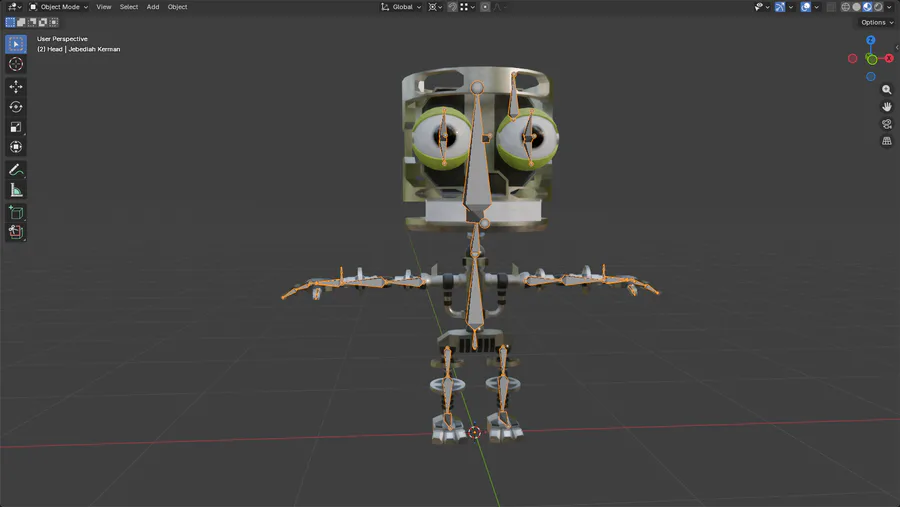The height and width of the screenshot is (507, 900).
Task: Toggle the camera view icon
Action: point(887,124)
